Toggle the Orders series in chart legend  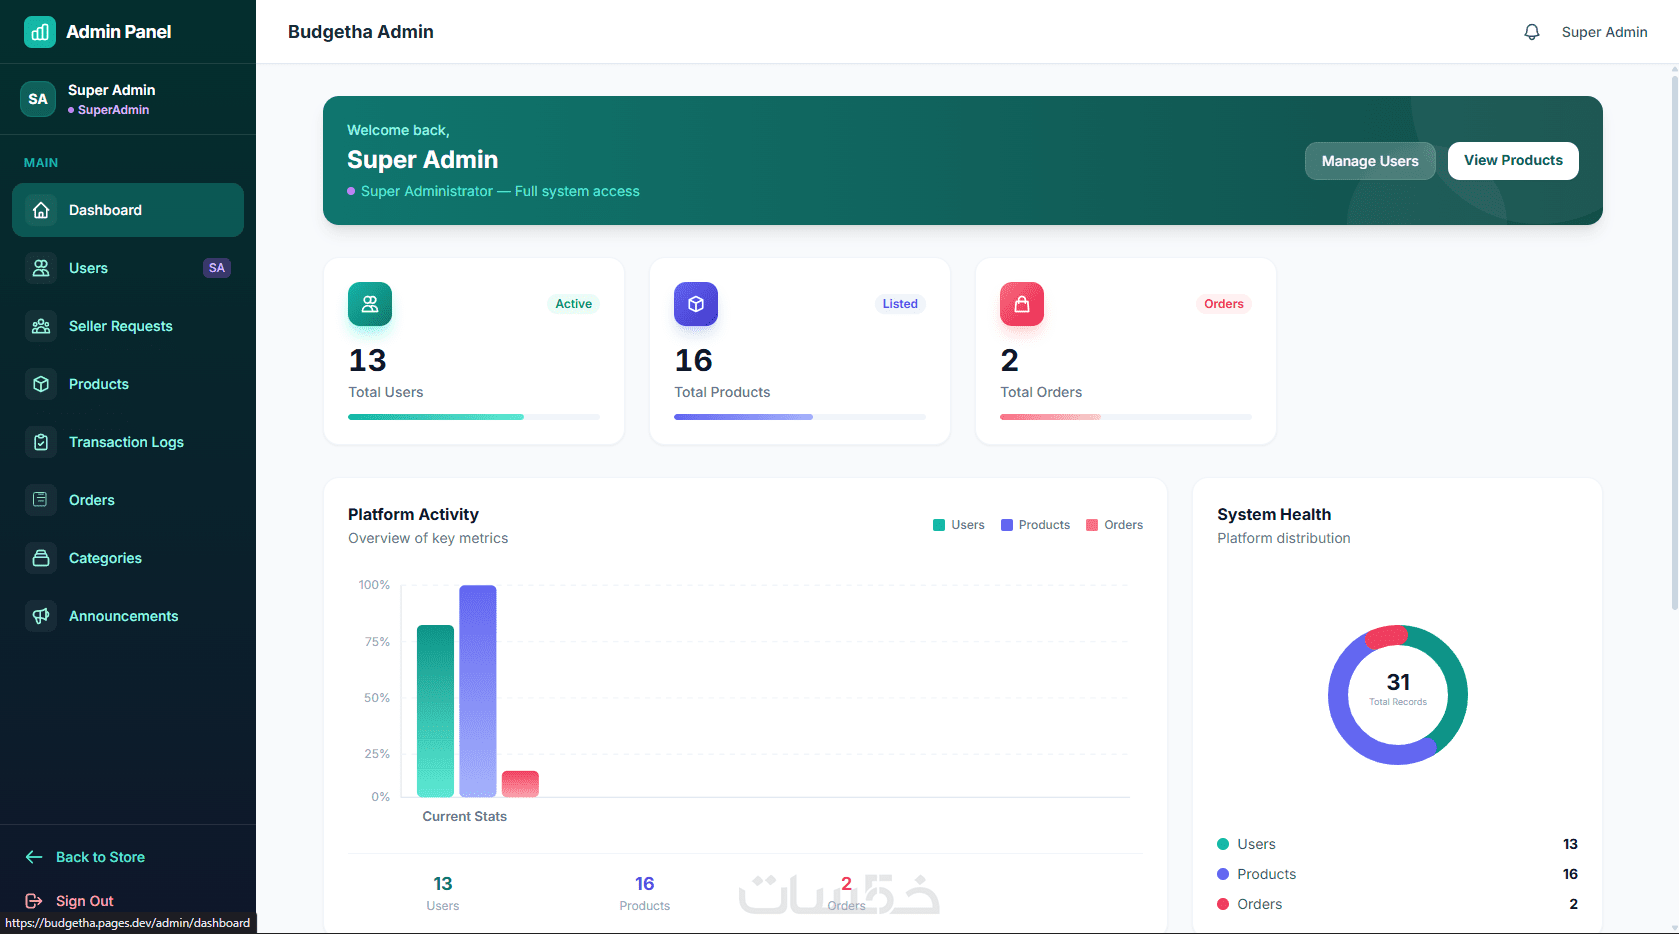tap(1114, 525)
